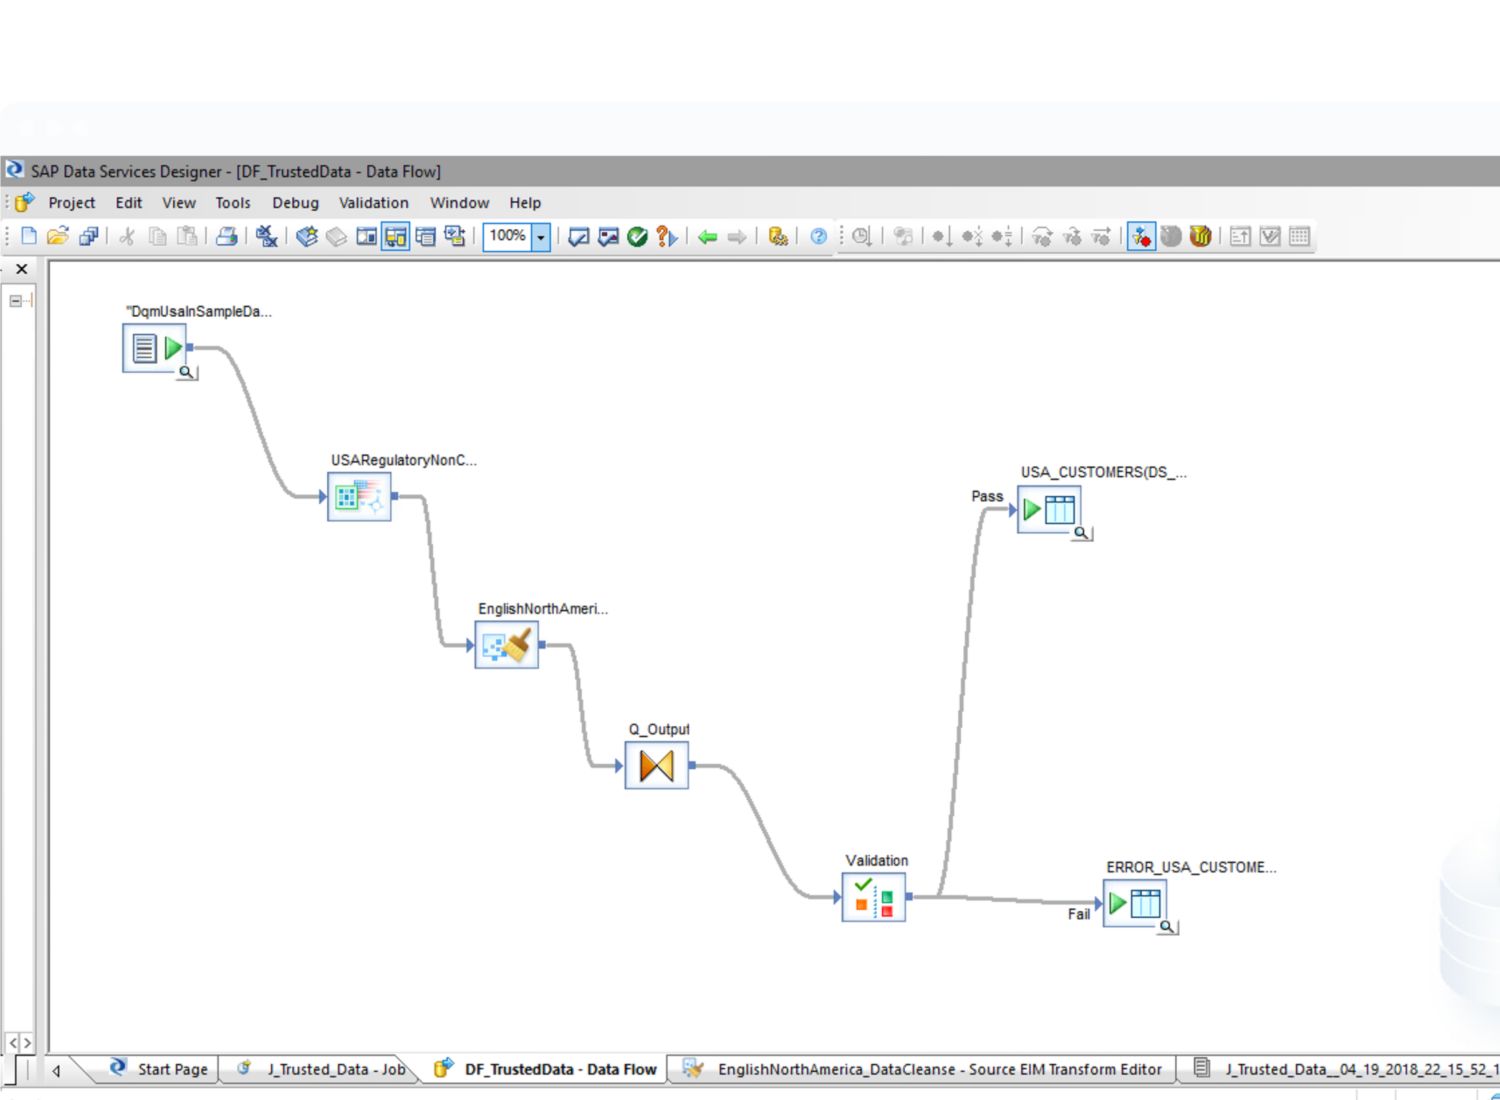Viewport: 1500px width, 1100px height.
Task: Click the Print toolbar icon
Action: 227,237
